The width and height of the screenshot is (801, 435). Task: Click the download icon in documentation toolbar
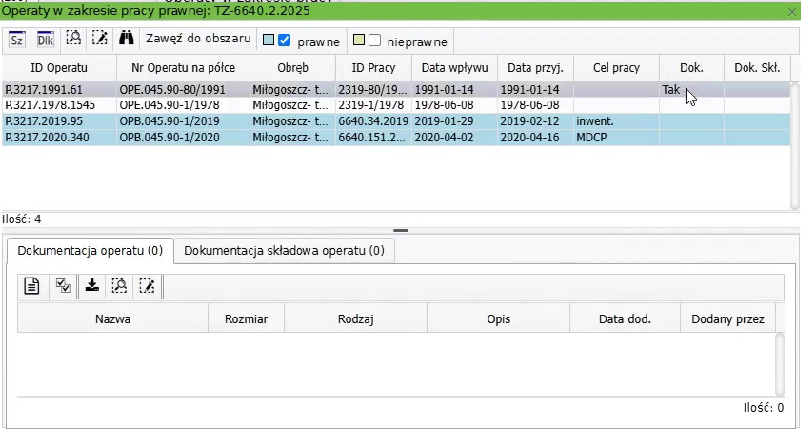point(92,286)
